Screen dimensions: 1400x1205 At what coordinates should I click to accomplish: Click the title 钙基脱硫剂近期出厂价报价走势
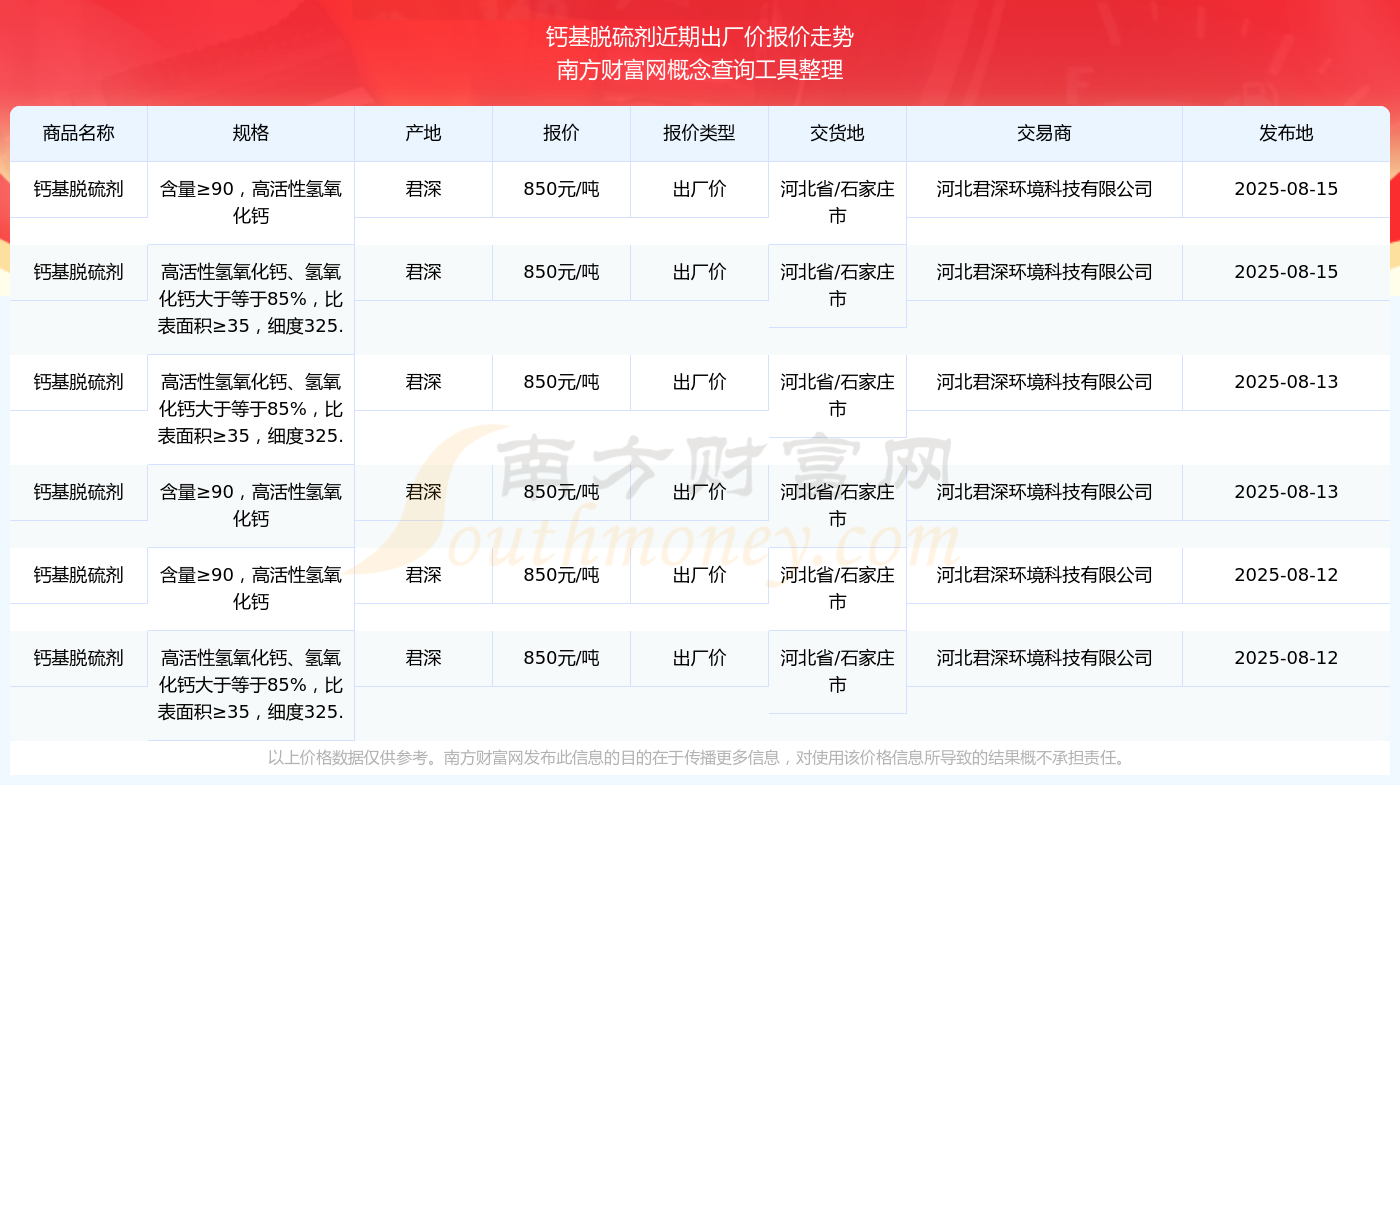pos(700,37)
